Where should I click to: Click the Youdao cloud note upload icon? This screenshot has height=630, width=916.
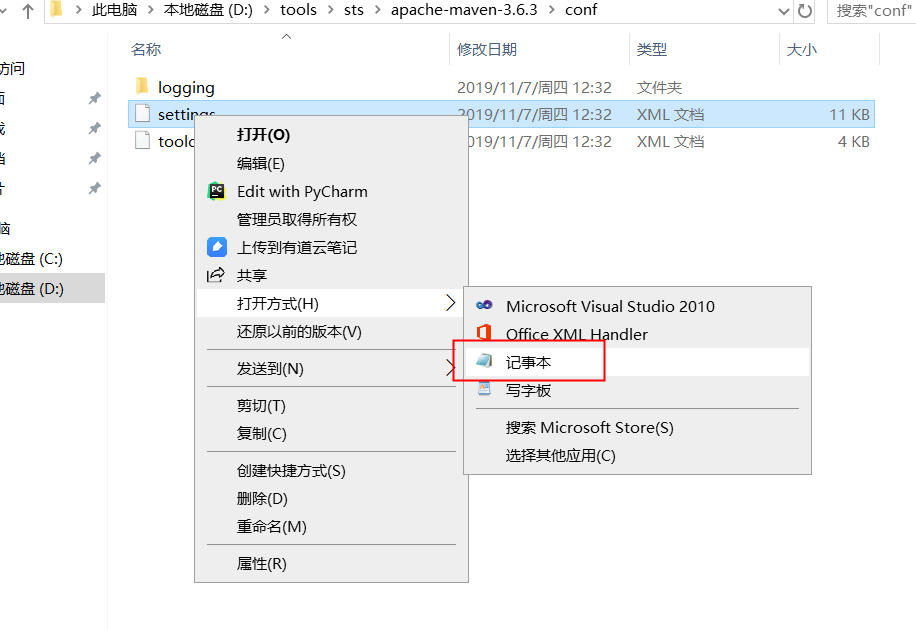pyautogui.click(x=217, y=247)
